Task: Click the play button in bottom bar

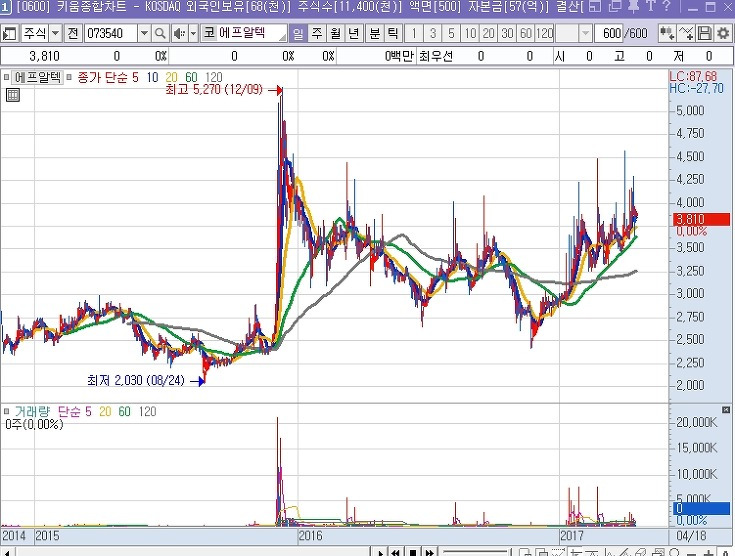Action: 380,553
